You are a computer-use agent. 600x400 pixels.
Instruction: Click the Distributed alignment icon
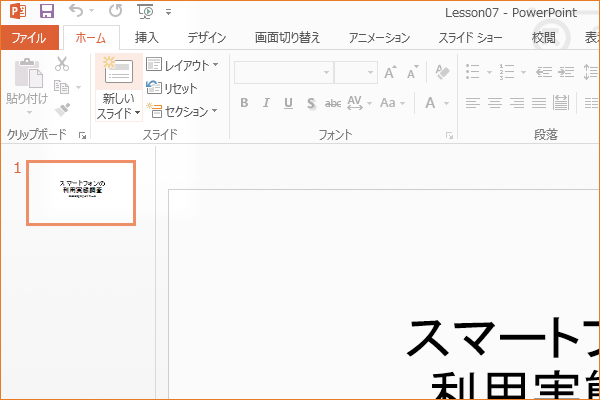click(561, 103)
